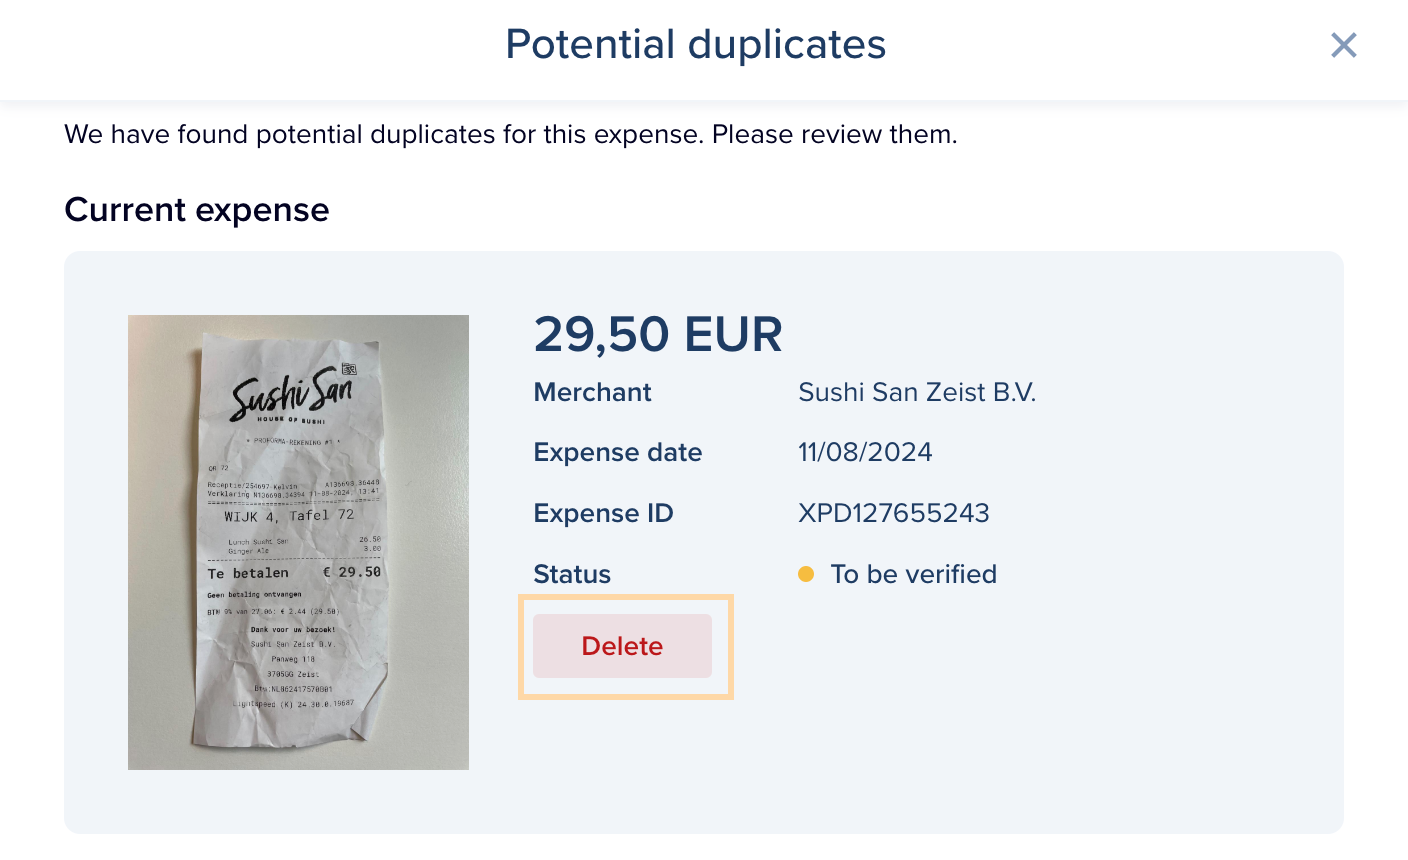Open the Sushi San receipt image
Viewport: 1408px width, 860px height.
298,542
